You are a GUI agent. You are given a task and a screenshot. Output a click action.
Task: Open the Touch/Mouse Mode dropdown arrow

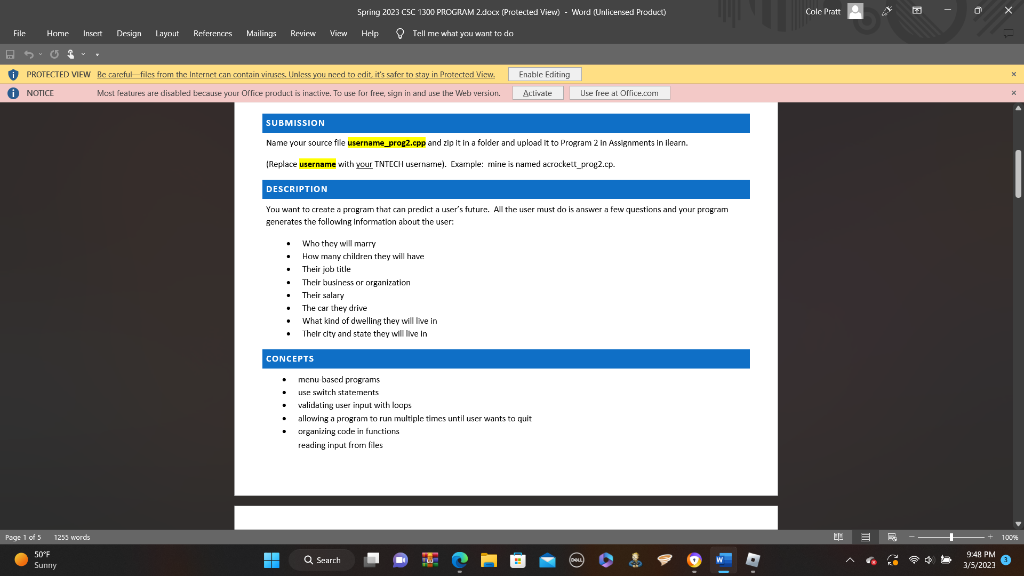tap(83, 54)
